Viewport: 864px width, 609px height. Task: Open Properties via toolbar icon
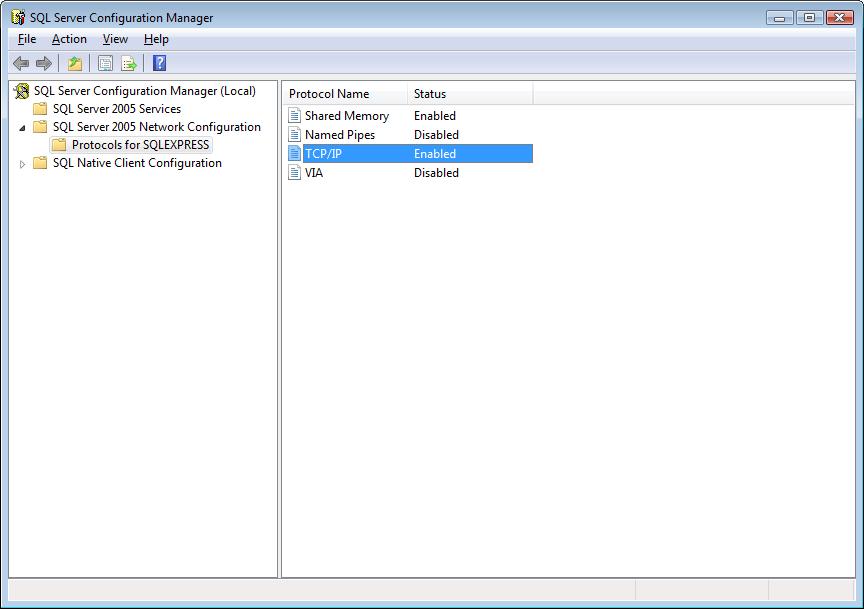click(x=105, y=63)
